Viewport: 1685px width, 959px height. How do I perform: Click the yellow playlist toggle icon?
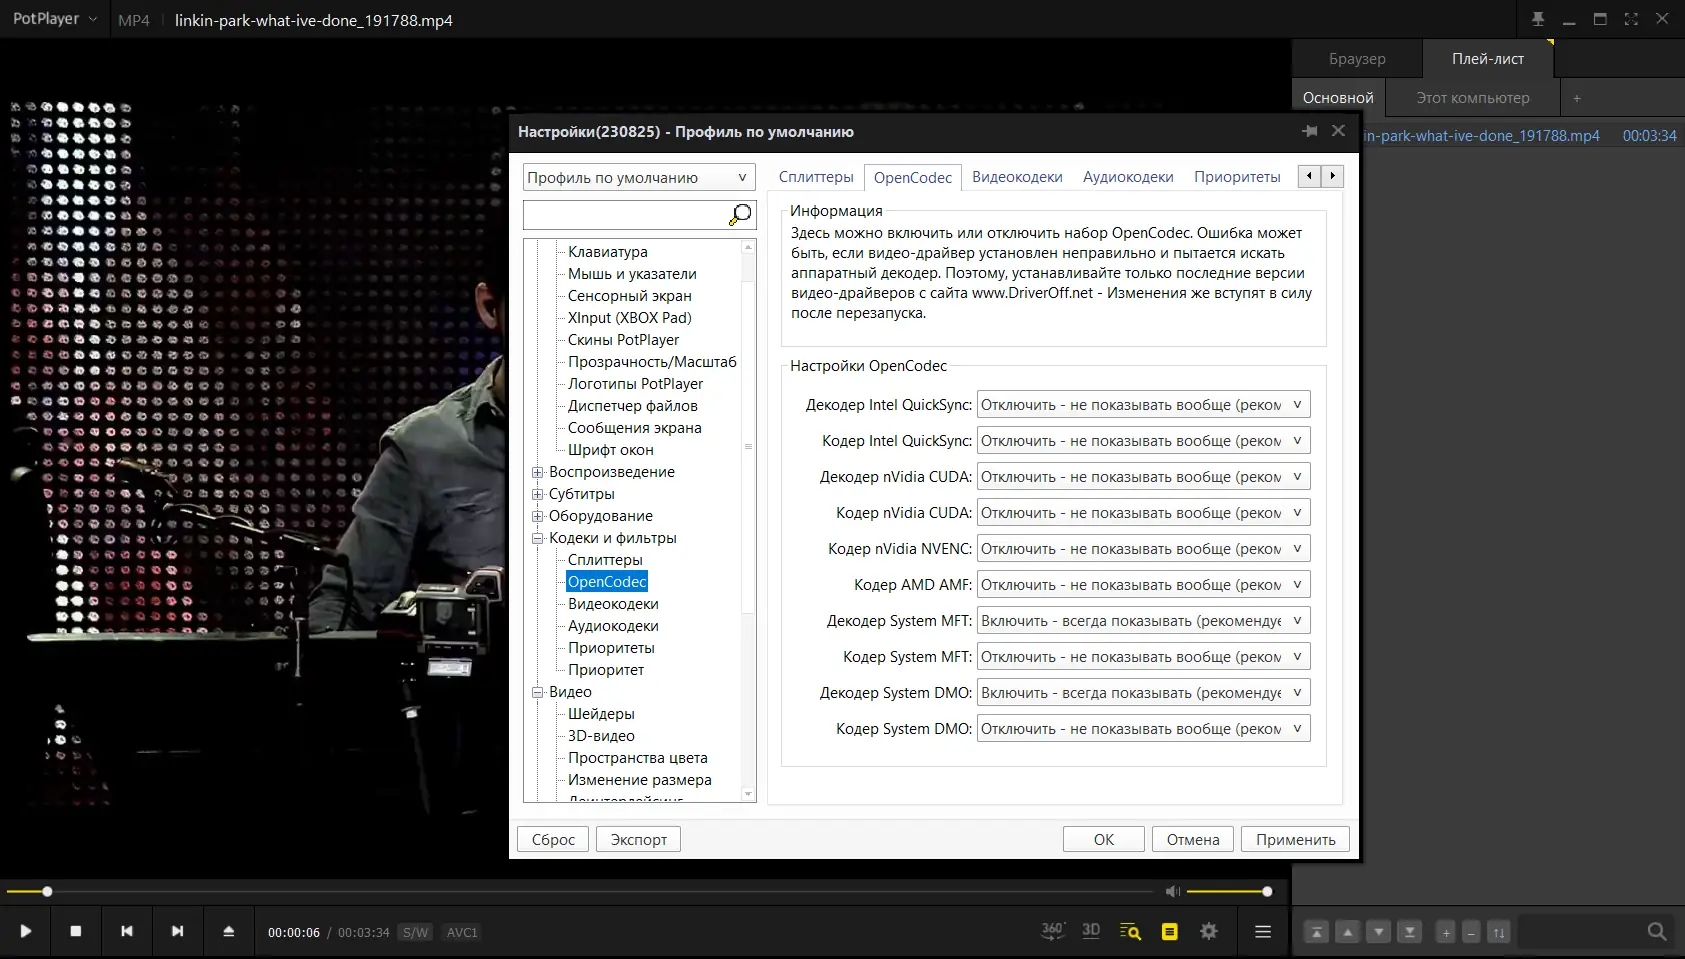click(1169, 932)
